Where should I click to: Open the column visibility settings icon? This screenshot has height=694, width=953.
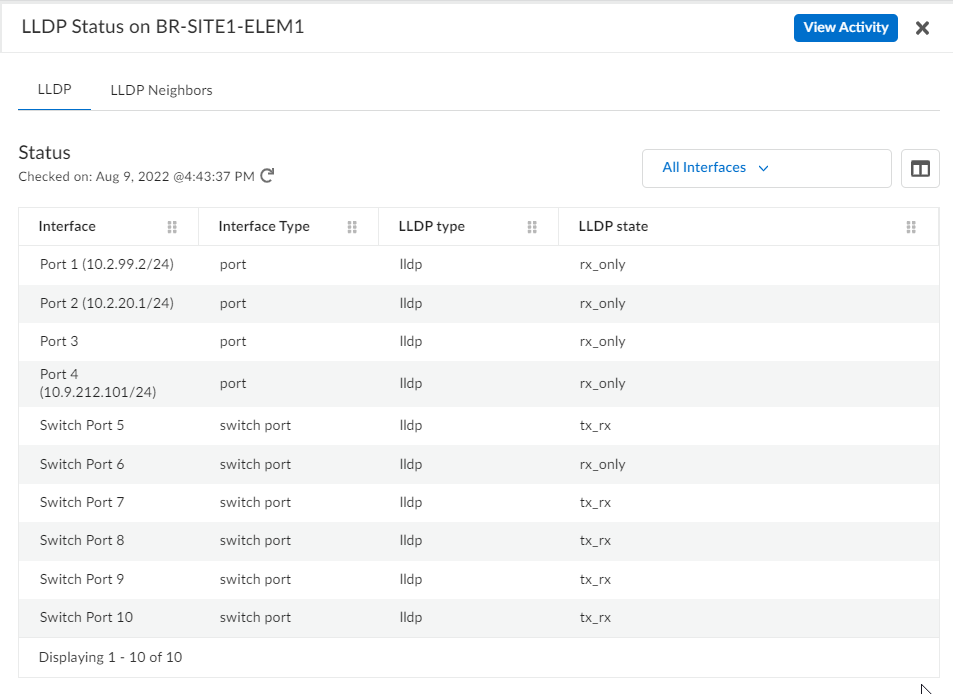pyautogui.click(x=919, y=168)
